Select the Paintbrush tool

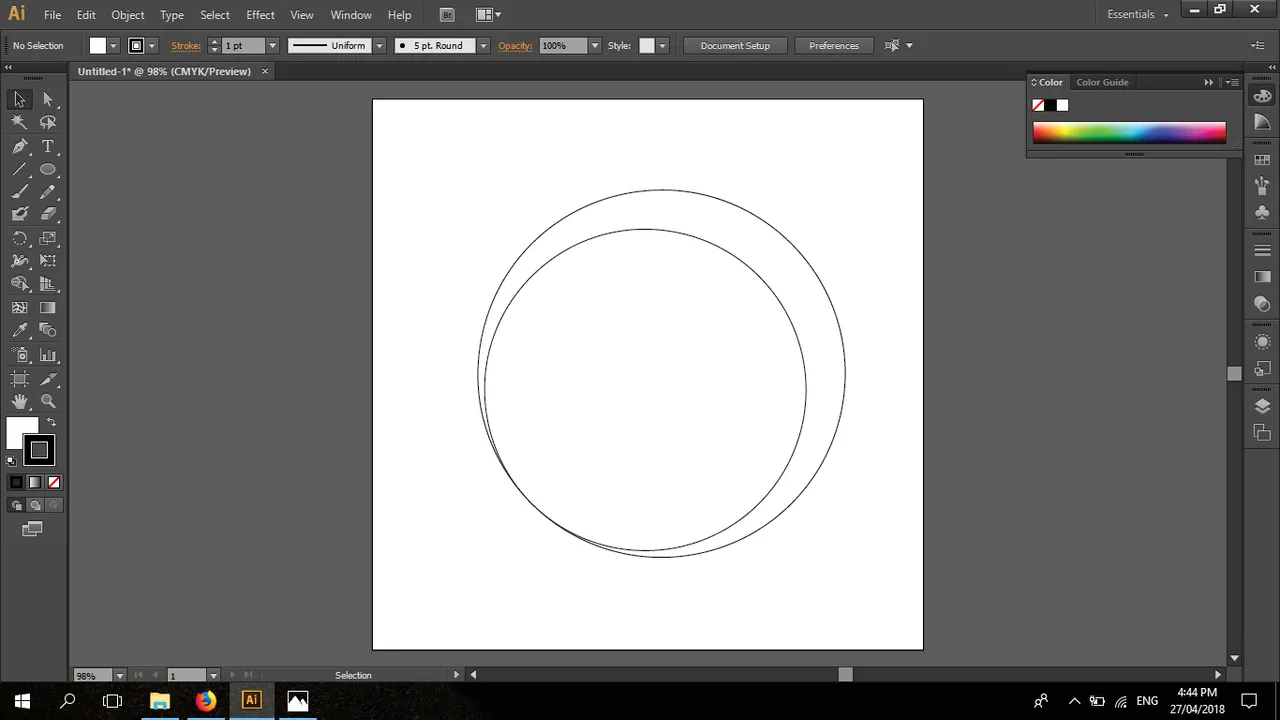(19, 192)
